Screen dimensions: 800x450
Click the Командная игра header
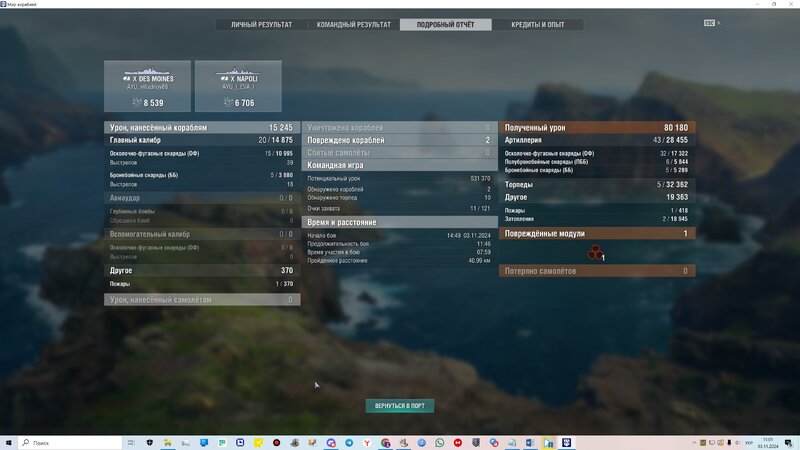point(399,165)
